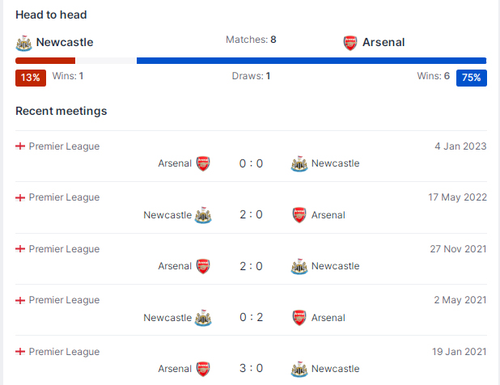Image resolution: width=500 pixels, height=385 pixels.
Task: Click the blue Arsenal wins bar
Action: (x=311, y=61)
